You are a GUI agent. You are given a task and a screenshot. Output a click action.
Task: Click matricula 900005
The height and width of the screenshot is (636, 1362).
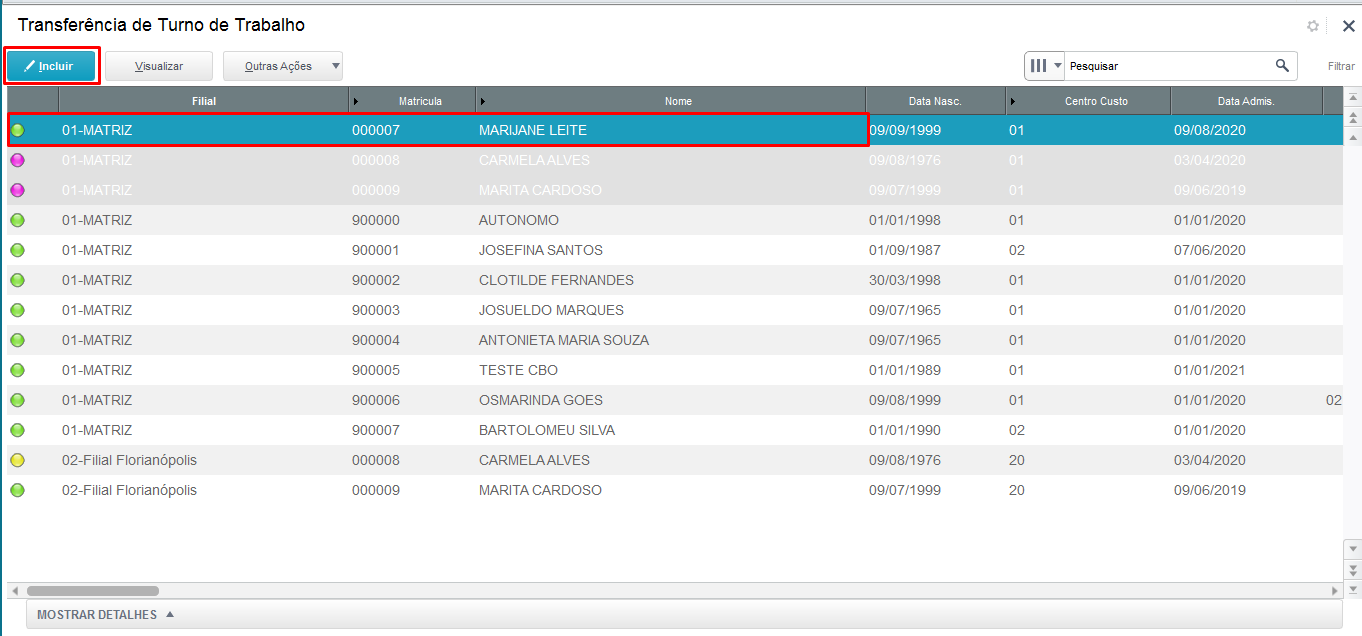click(376, 370)
